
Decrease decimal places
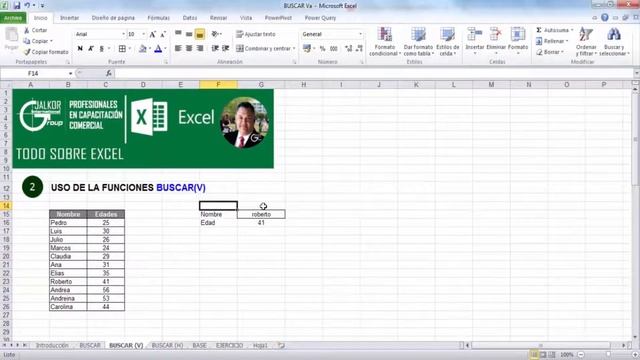(x=359, y=49)
